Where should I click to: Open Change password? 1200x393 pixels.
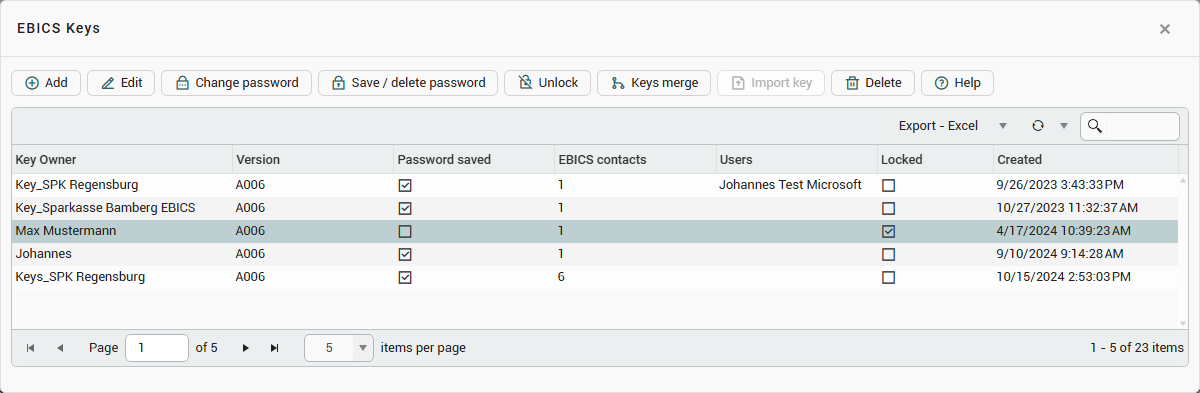click(236, 83)
